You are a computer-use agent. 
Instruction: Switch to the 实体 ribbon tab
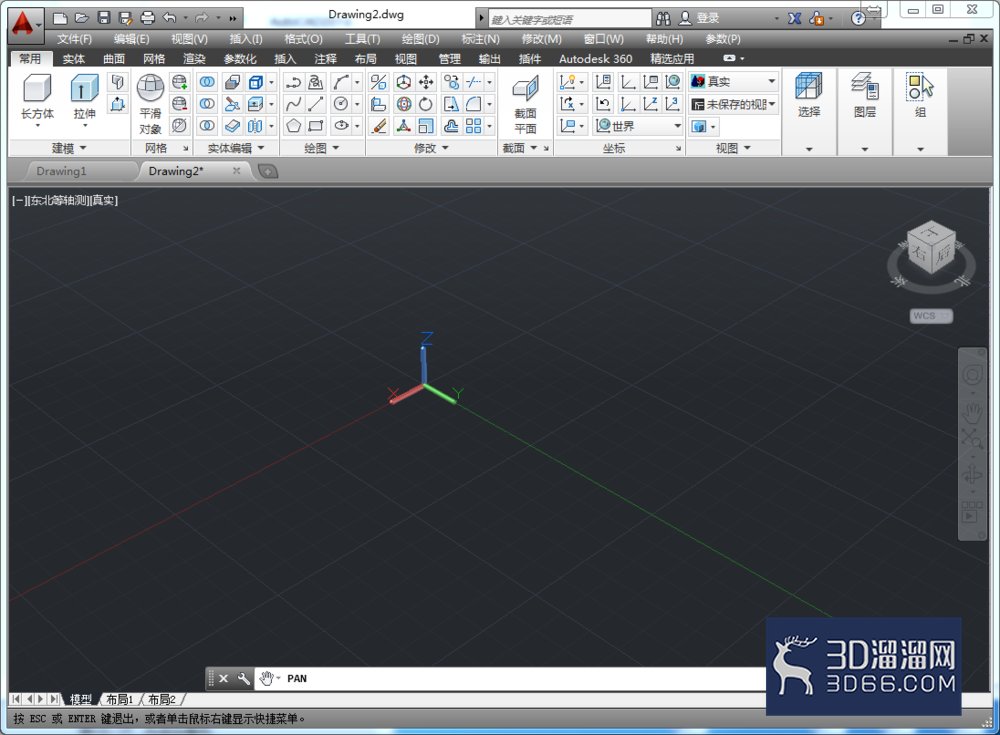[x=73, y=59]
